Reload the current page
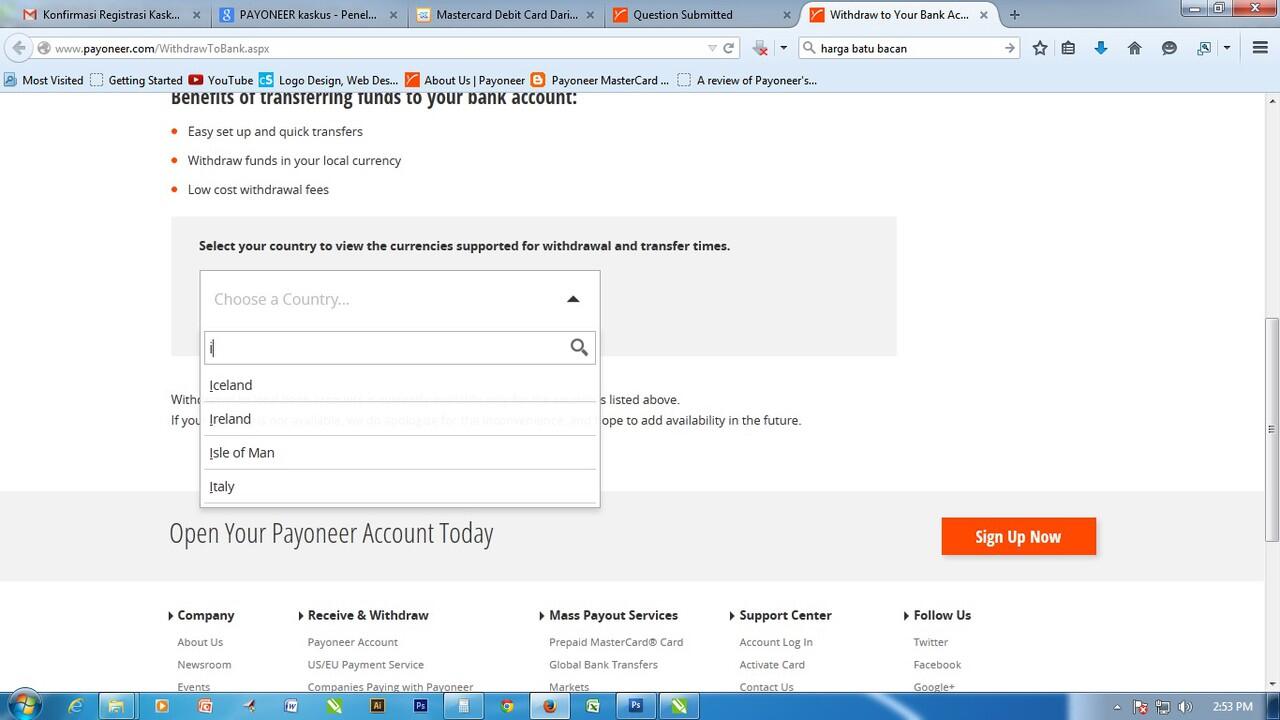This screenshot has width=1280, height=720. click(x=729, y=48)
